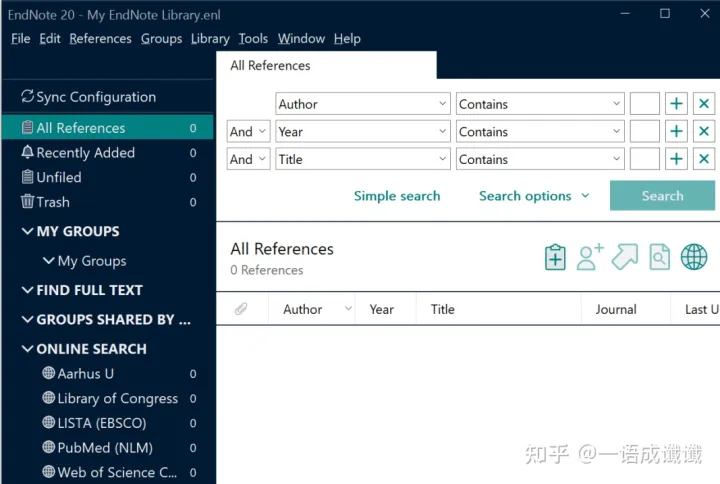Screen dimensions: 720x484
Task: Open Search options dropdown
Action: (x=534, y=196)
